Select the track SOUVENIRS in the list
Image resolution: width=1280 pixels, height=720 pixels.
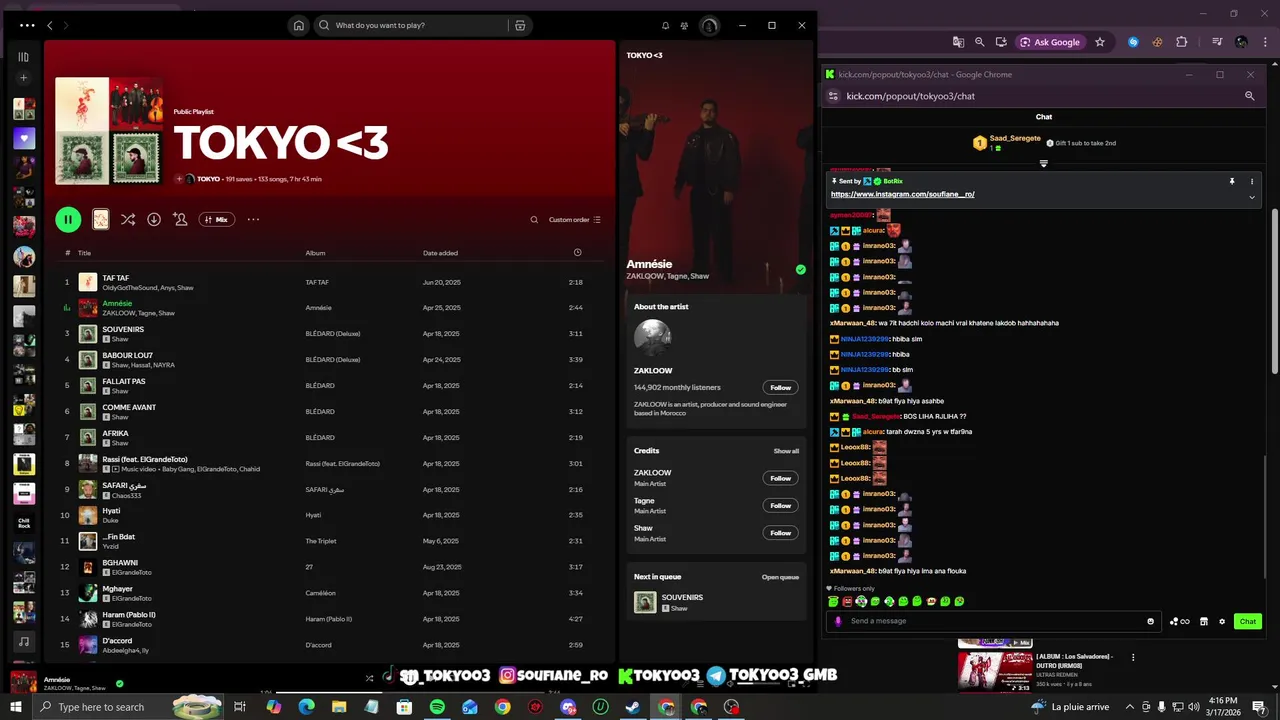[x=123, y=329]
